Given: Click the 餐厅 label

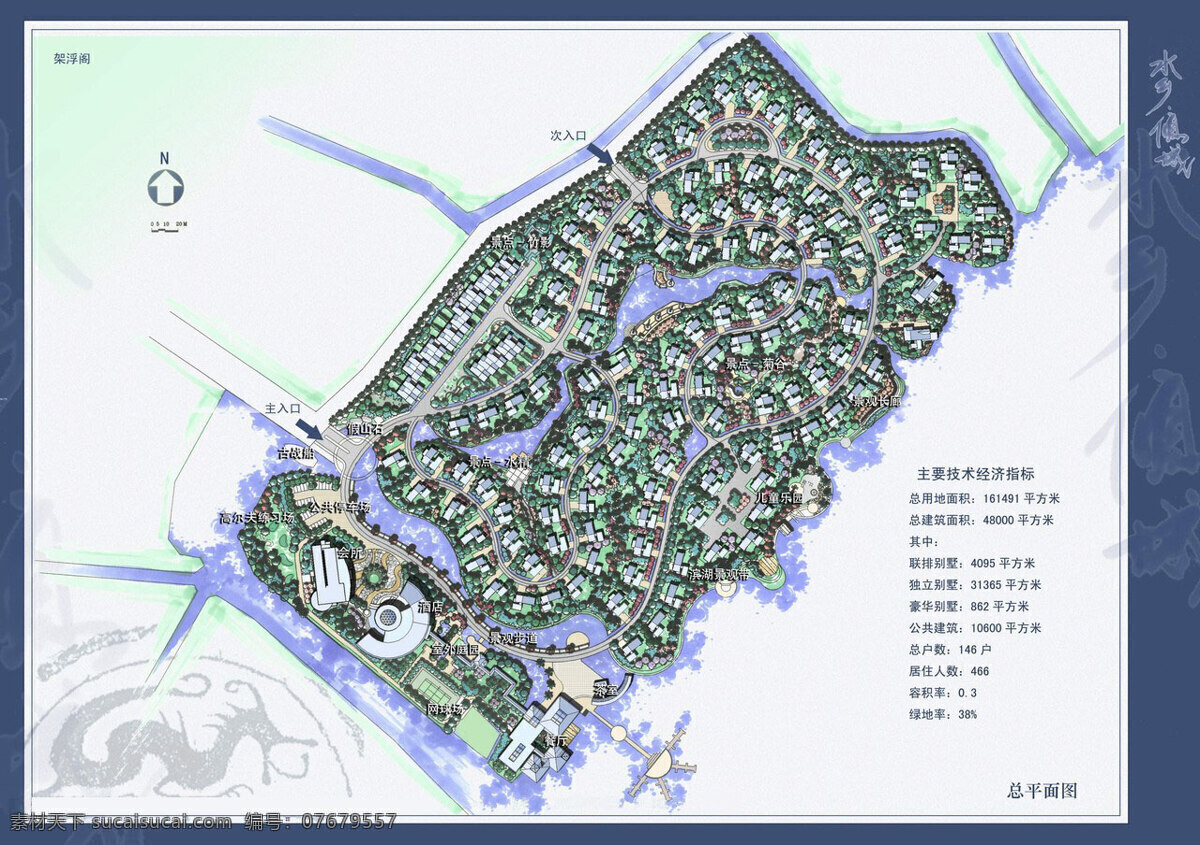Looking at the screenshot, I should pos(557,741).
